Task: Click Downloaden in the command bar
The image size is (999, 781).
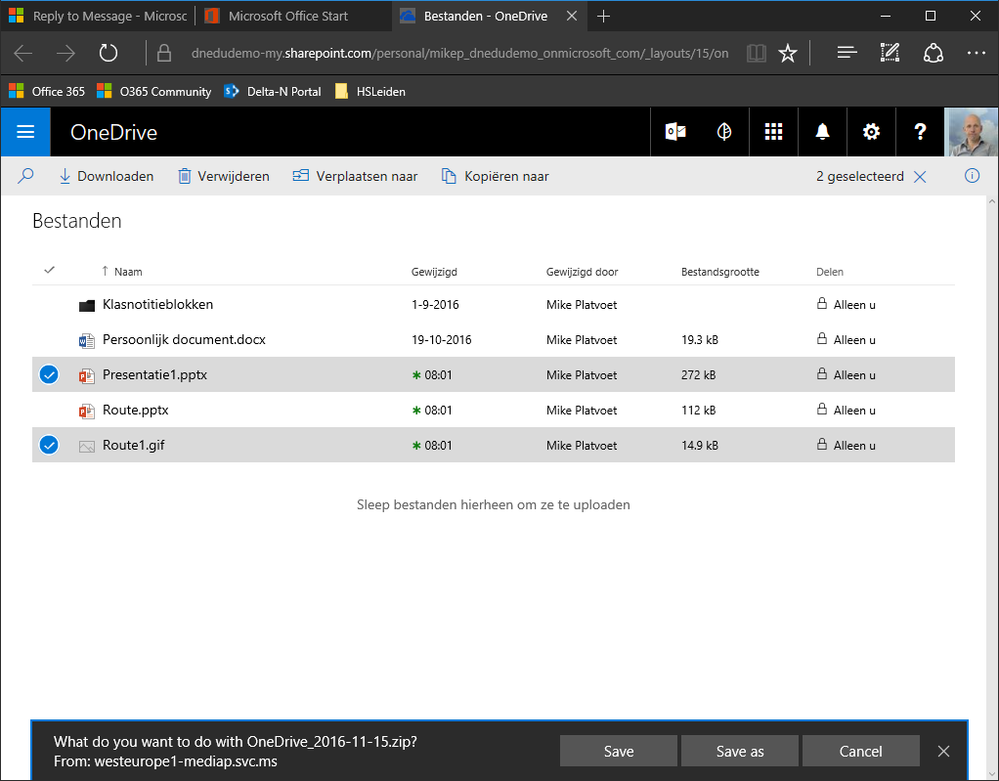Action: pos(106,176)
